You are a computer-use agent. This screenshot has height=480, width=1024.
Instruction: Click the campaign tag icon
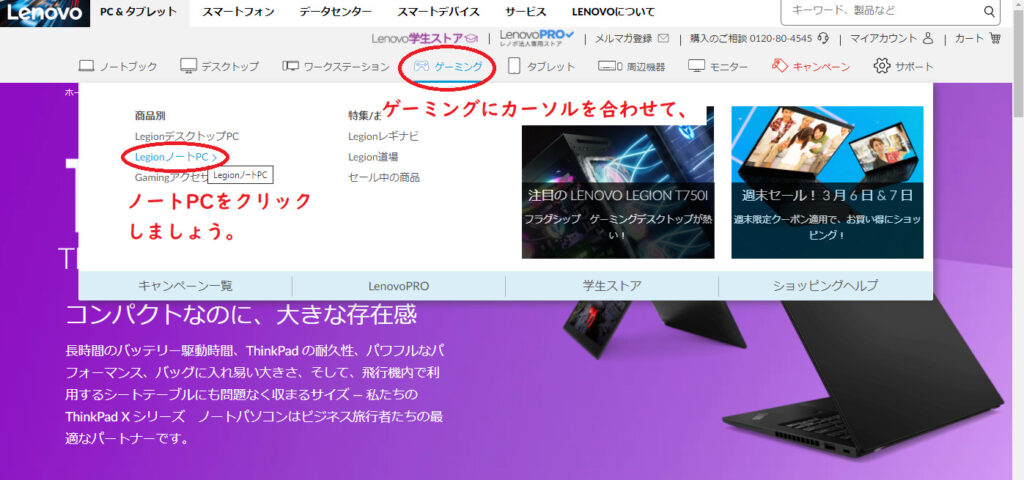click(x=779, y=65)
